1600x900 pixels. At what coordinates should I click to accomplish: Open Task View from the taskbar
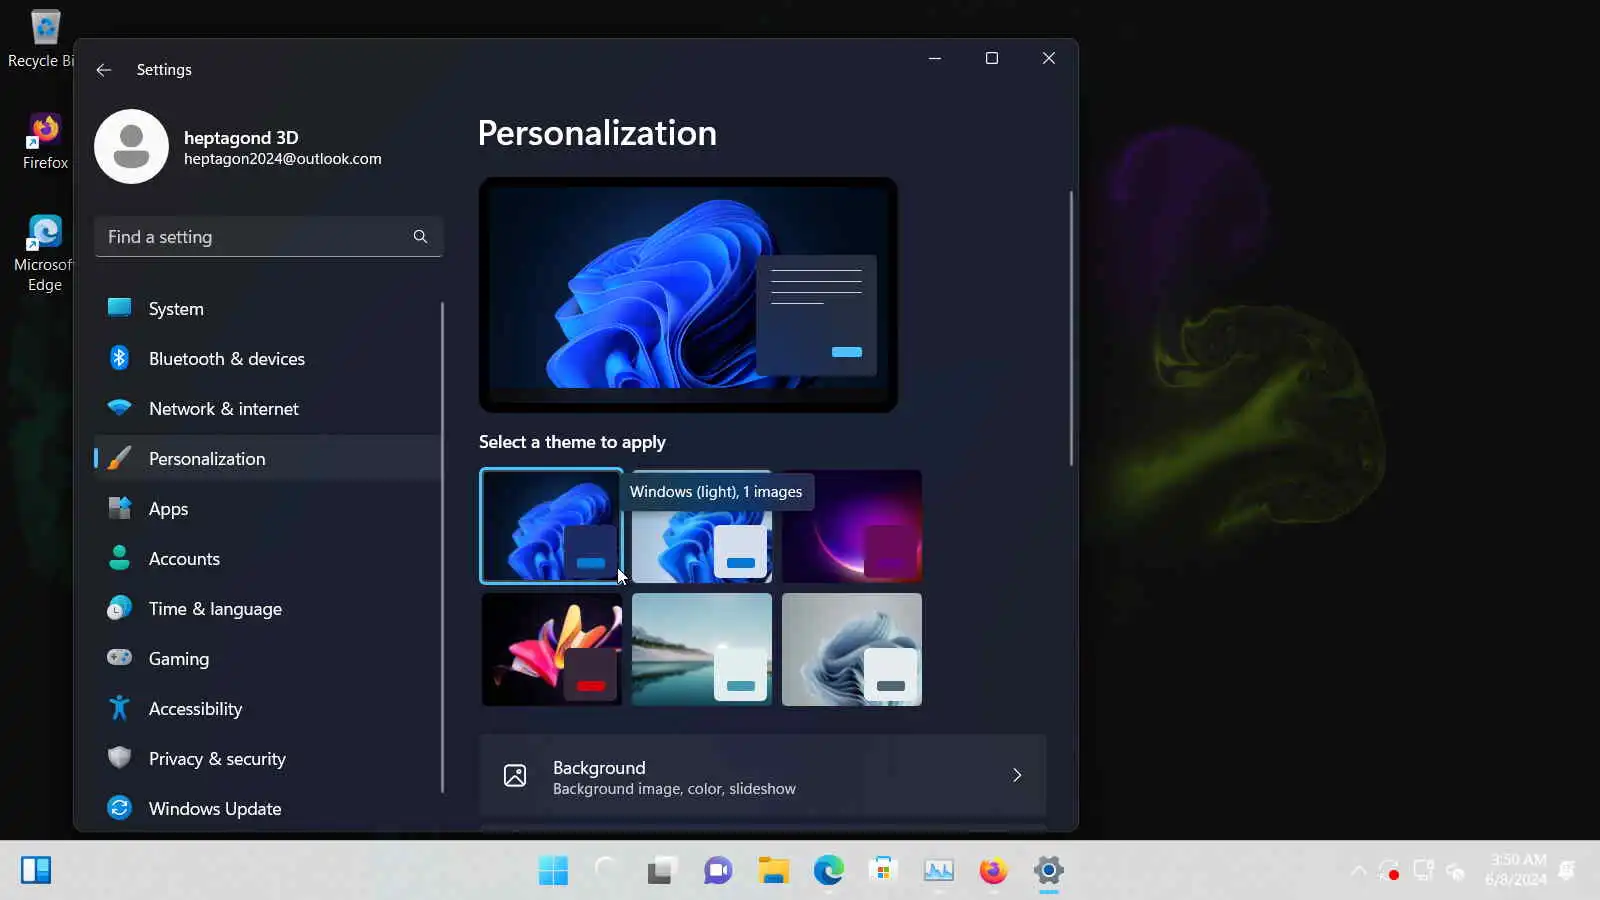[x=661, y=871]
